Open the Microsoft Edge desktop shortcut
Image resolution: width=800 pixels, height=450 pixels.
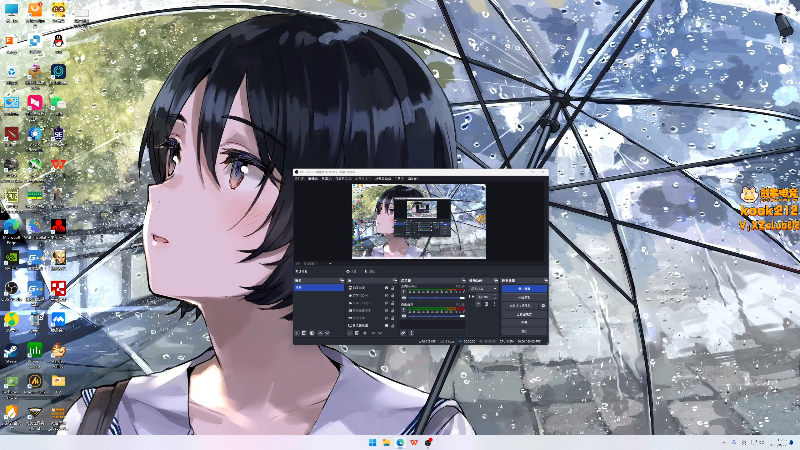(11, 229)
